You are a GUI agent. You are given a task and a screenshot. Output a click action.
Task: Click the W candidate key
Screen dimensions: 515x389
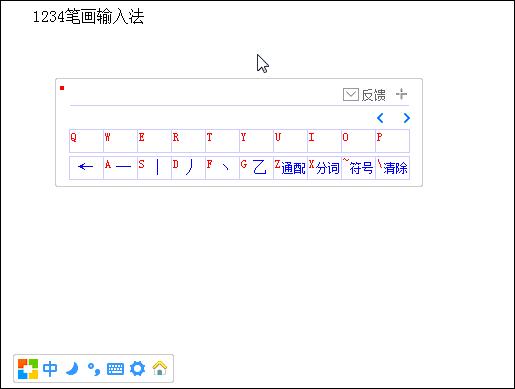[x=120, y=141]
